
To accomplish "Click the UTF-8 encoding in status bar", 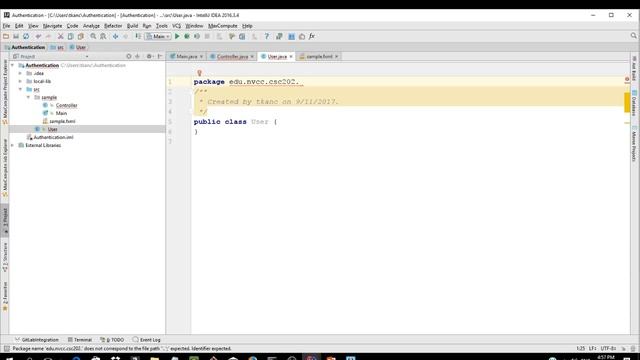I will click(608, 349).
